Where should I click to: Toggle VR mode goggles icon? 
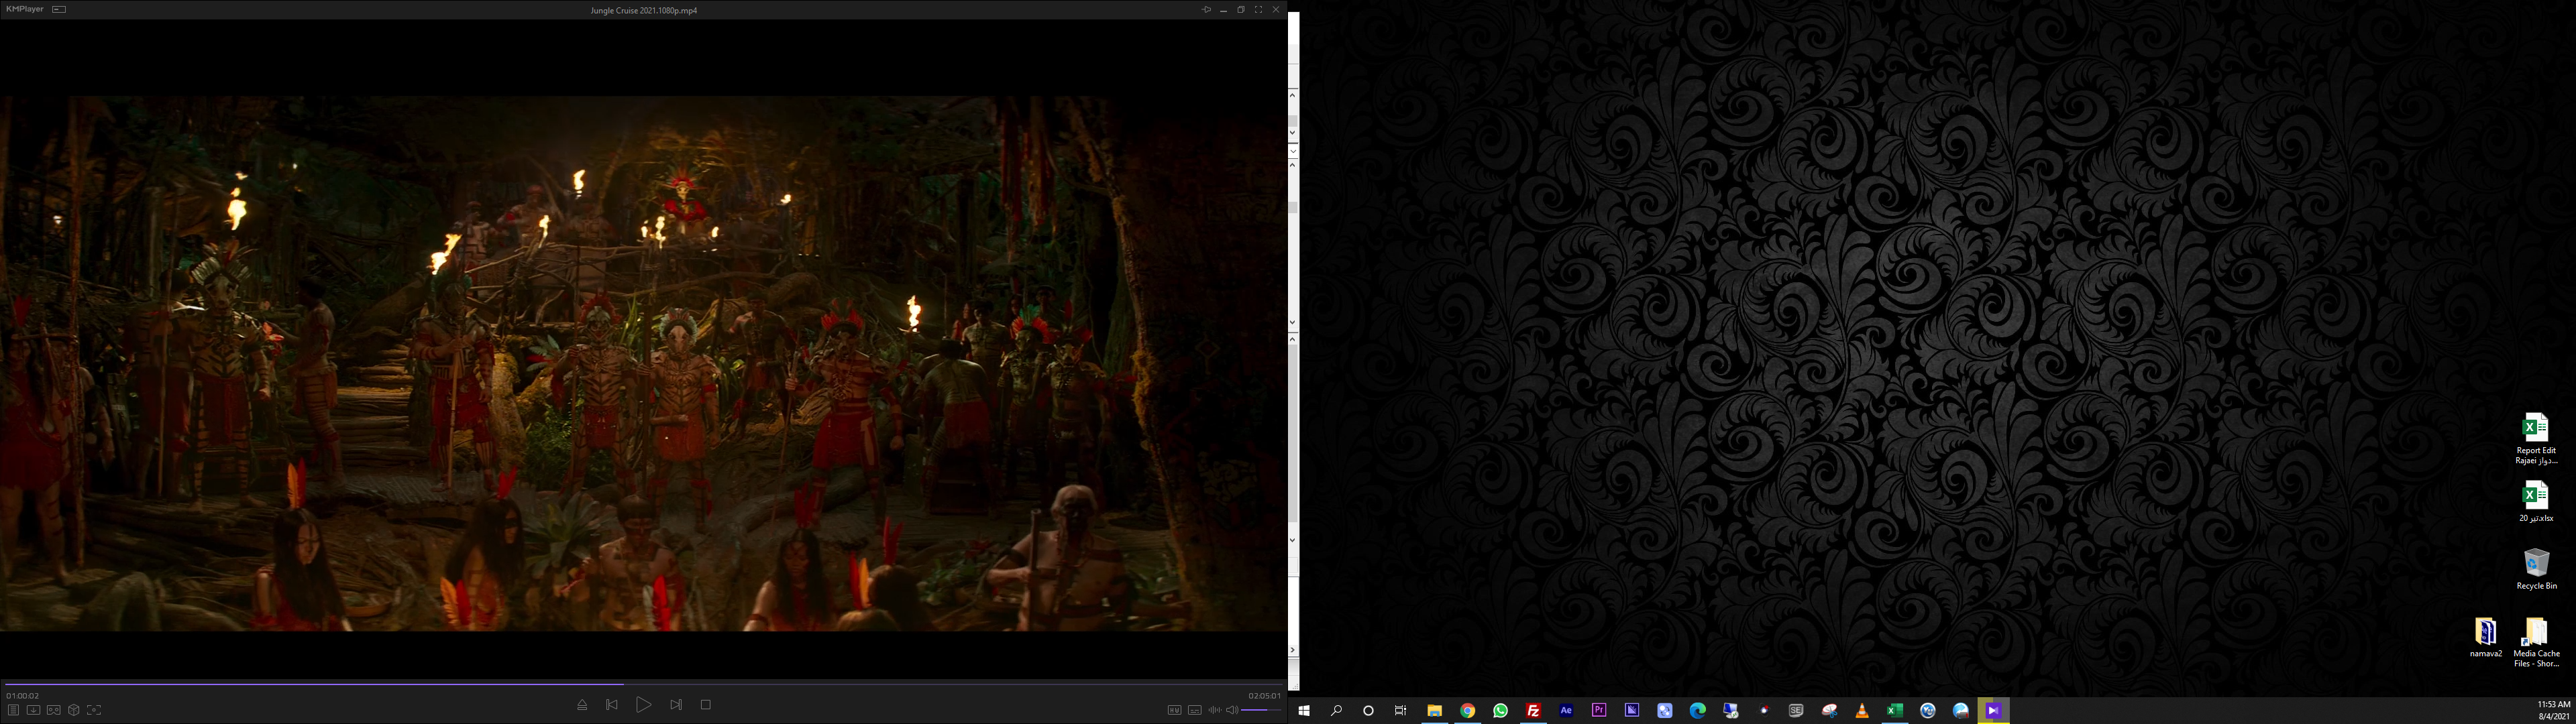coord(54,710)
